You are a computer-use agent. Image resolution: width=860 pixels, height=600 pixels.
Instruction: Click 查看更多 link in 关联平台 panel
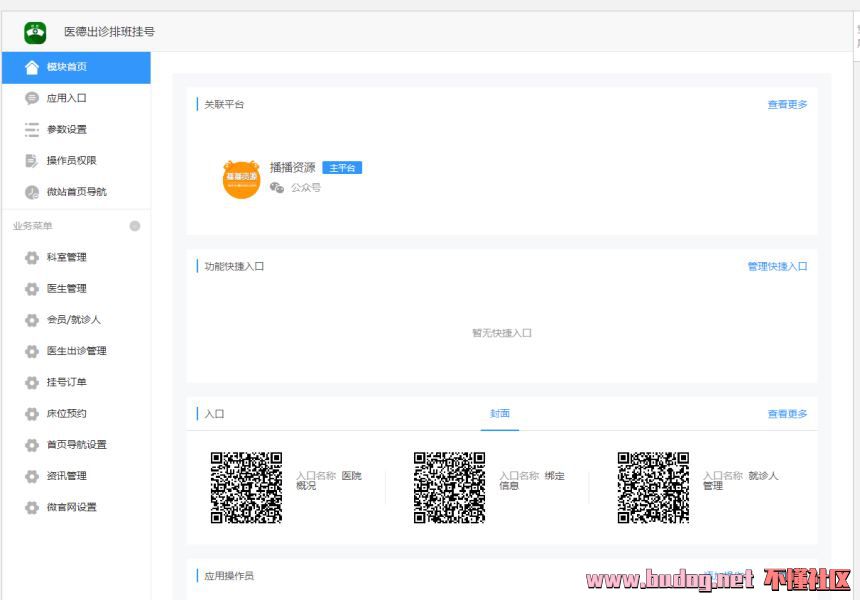tap(787, 105)
